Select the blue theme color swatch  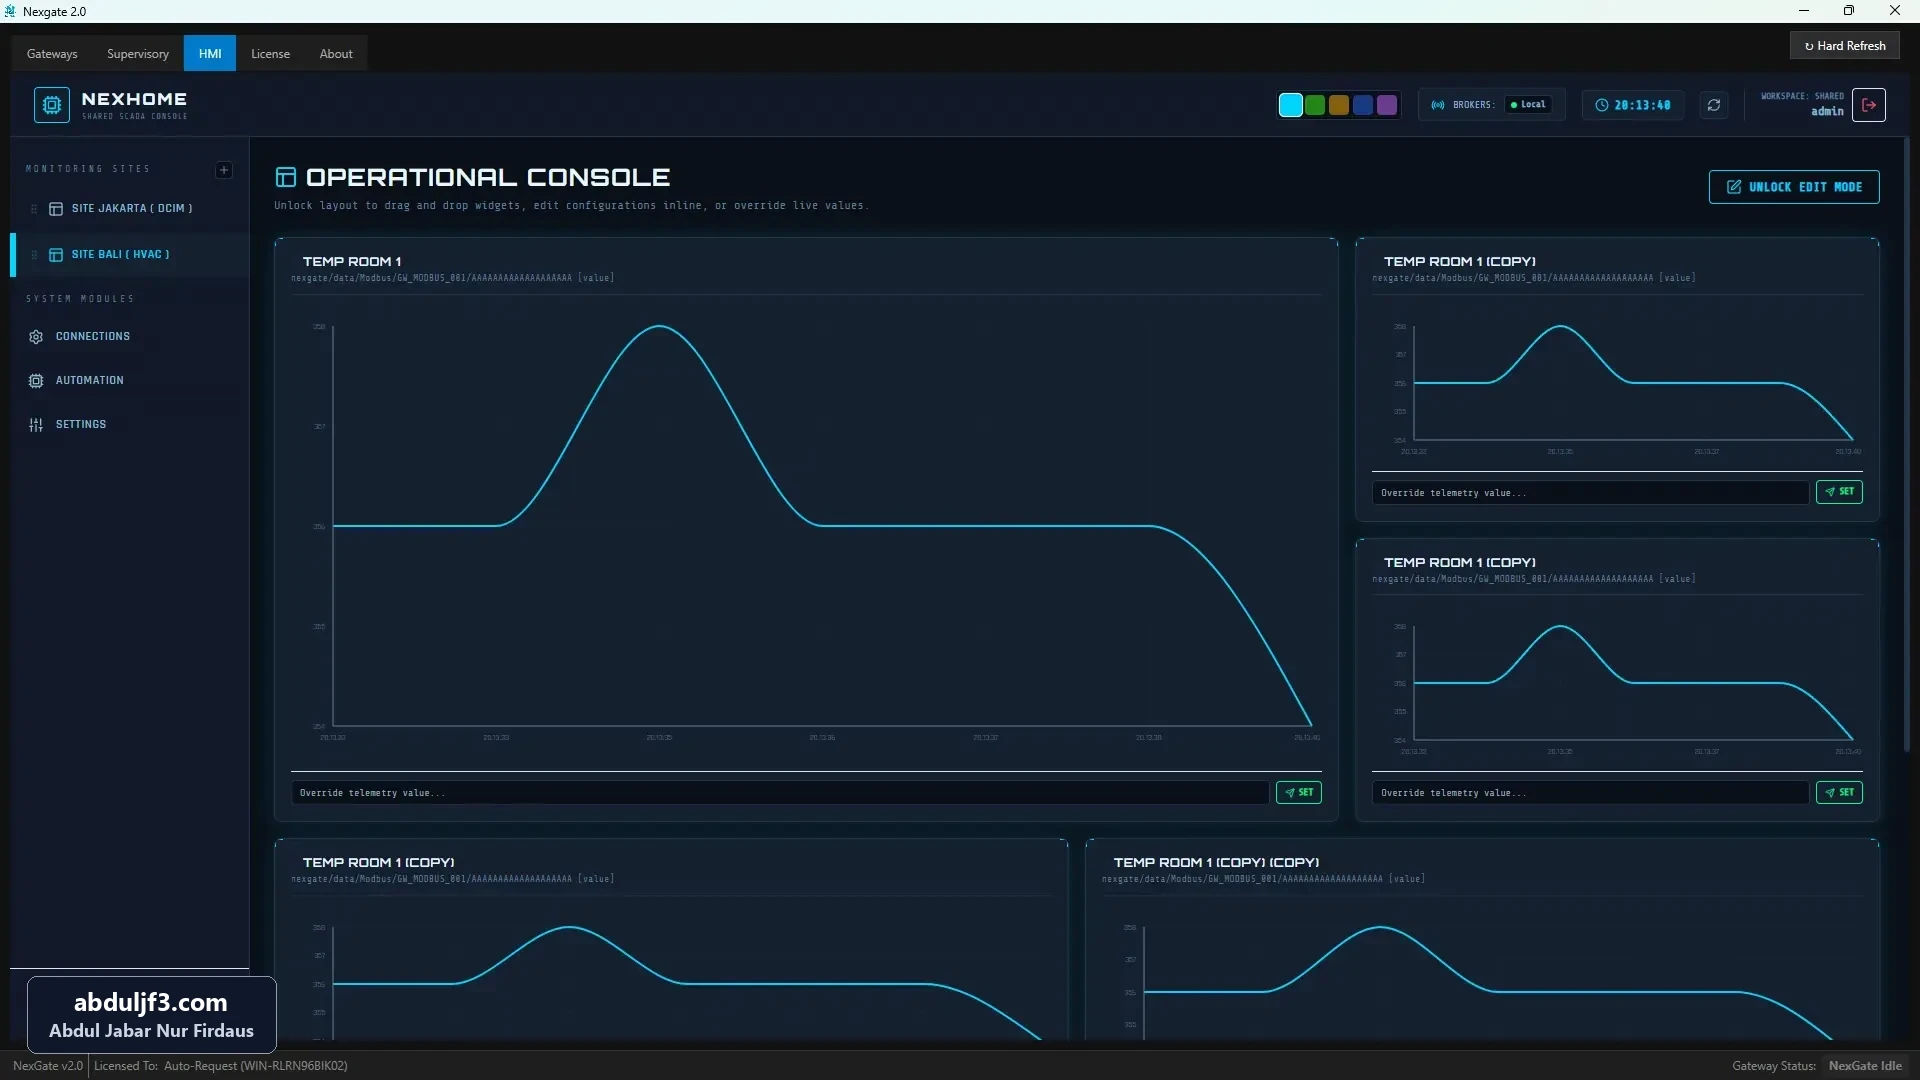1363,105
